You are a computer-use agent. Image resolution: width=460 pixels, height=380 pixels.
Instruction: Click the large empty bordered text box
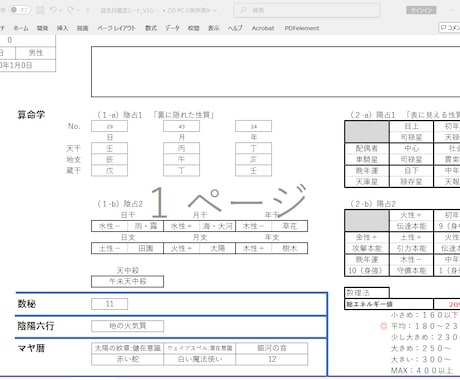coord(276,72)
